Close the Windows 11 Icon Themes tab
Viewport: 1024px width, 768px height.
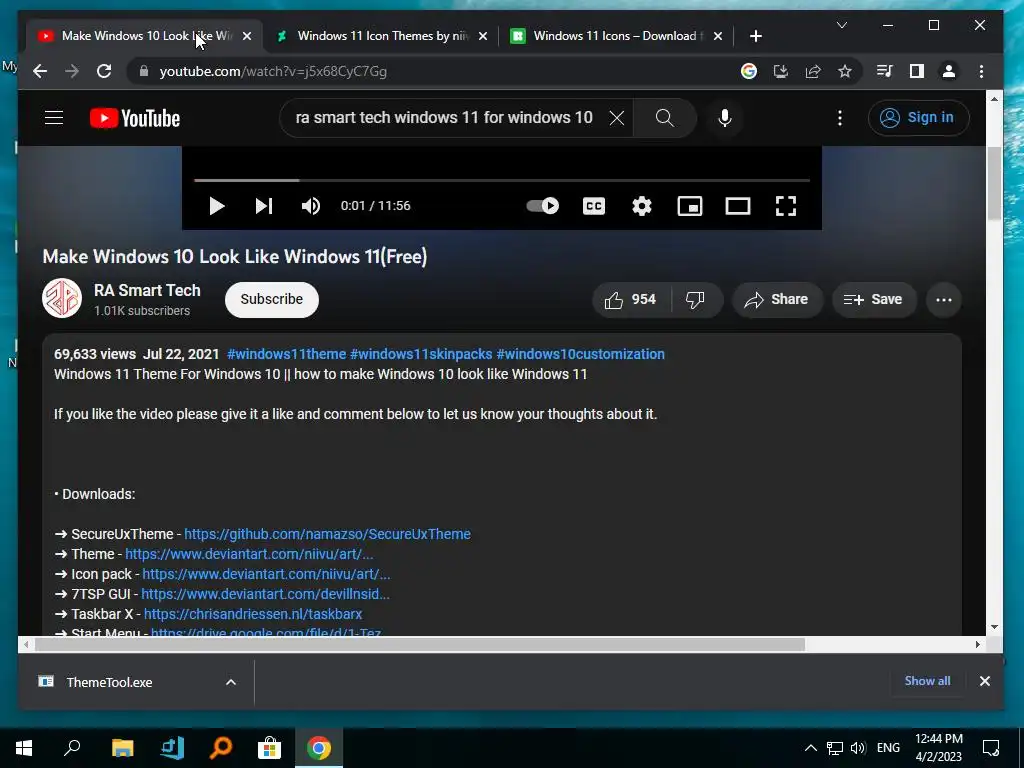tap(483, 37)
